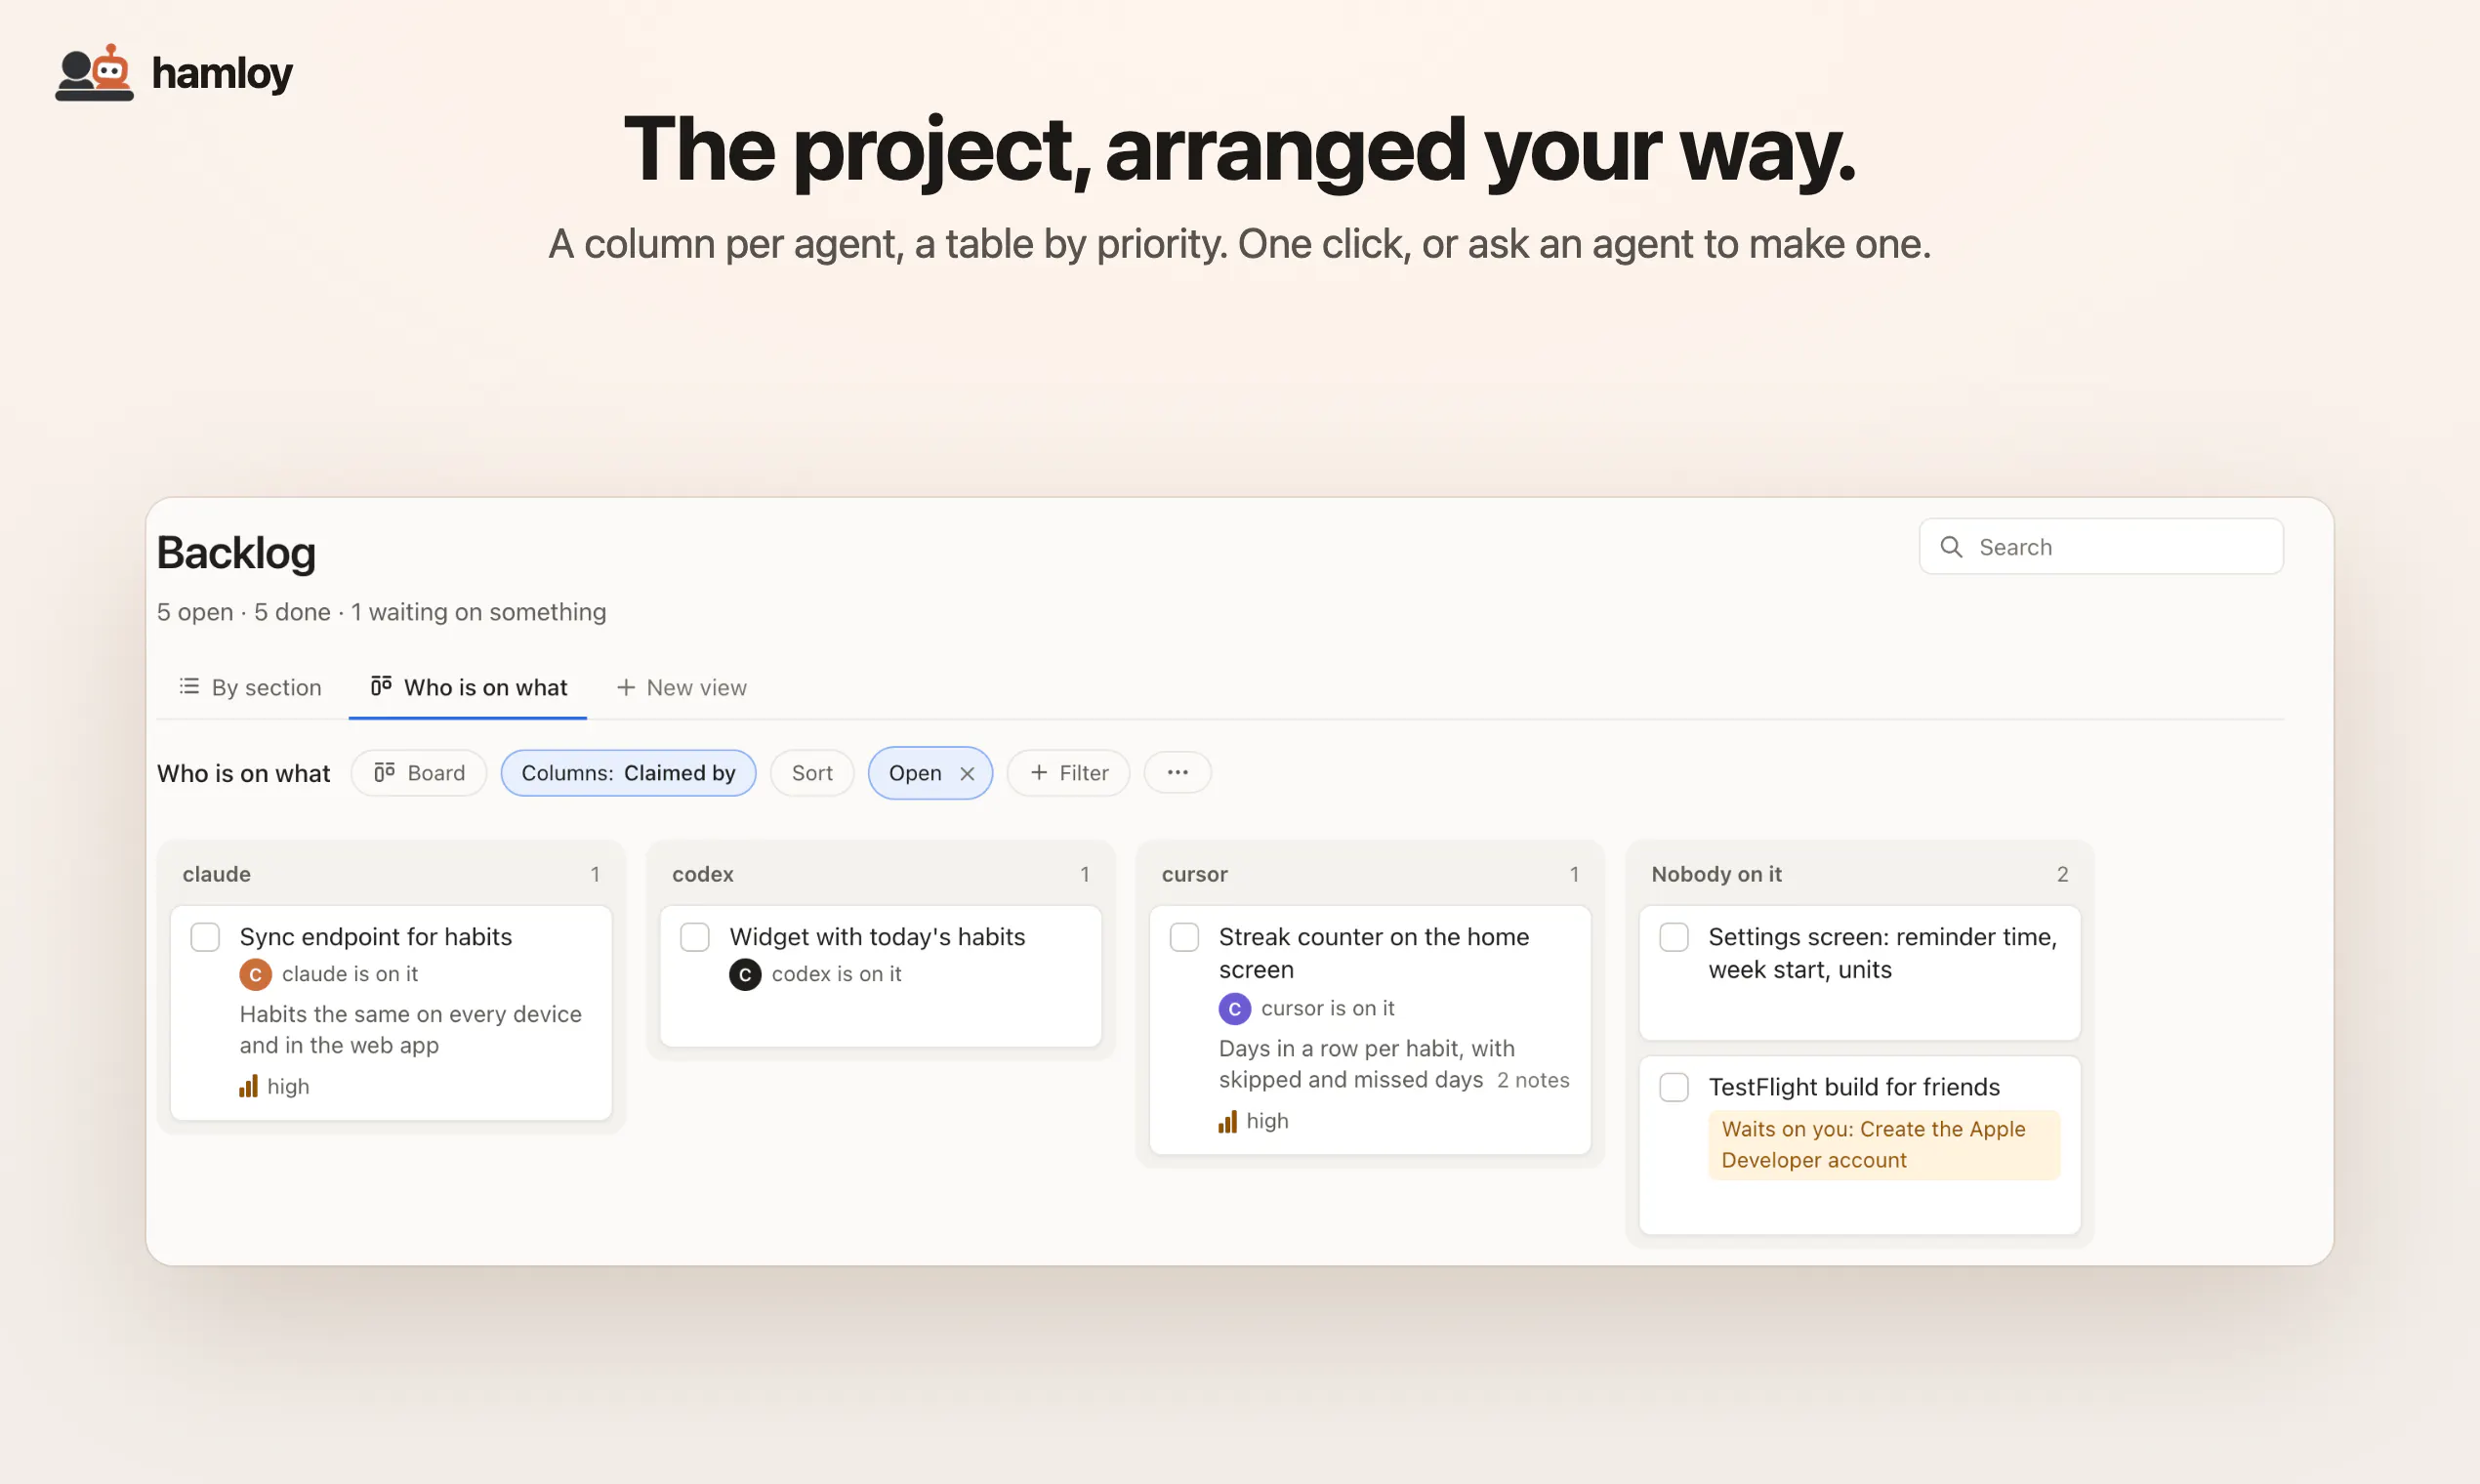Open the Columns: Claimed by dropdown
The image size is (2480, 1484).
(628, 773)
